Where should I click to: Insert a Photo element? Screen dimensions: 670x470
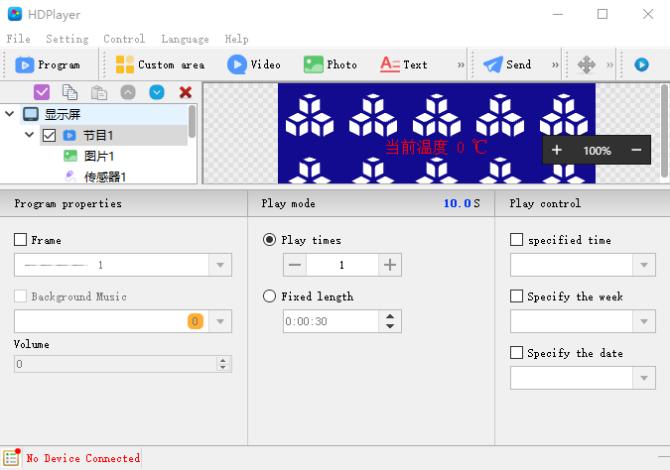coord(330,65)
